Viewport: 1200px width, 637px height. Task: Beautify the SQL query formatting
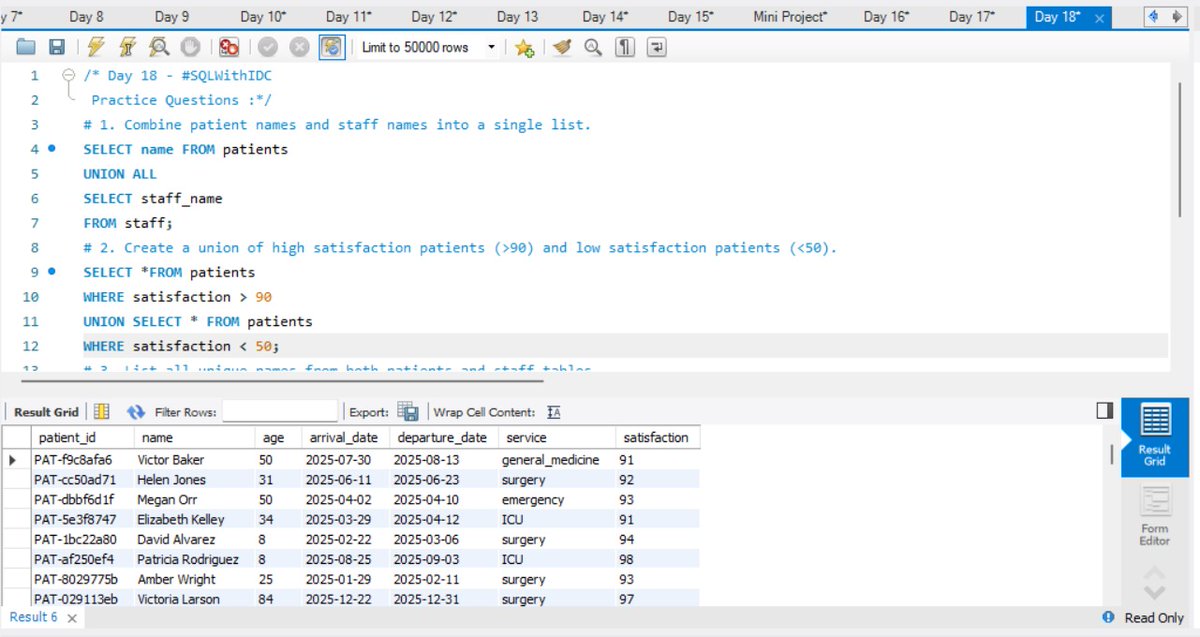pyautogui.click(x=560, y=47)
